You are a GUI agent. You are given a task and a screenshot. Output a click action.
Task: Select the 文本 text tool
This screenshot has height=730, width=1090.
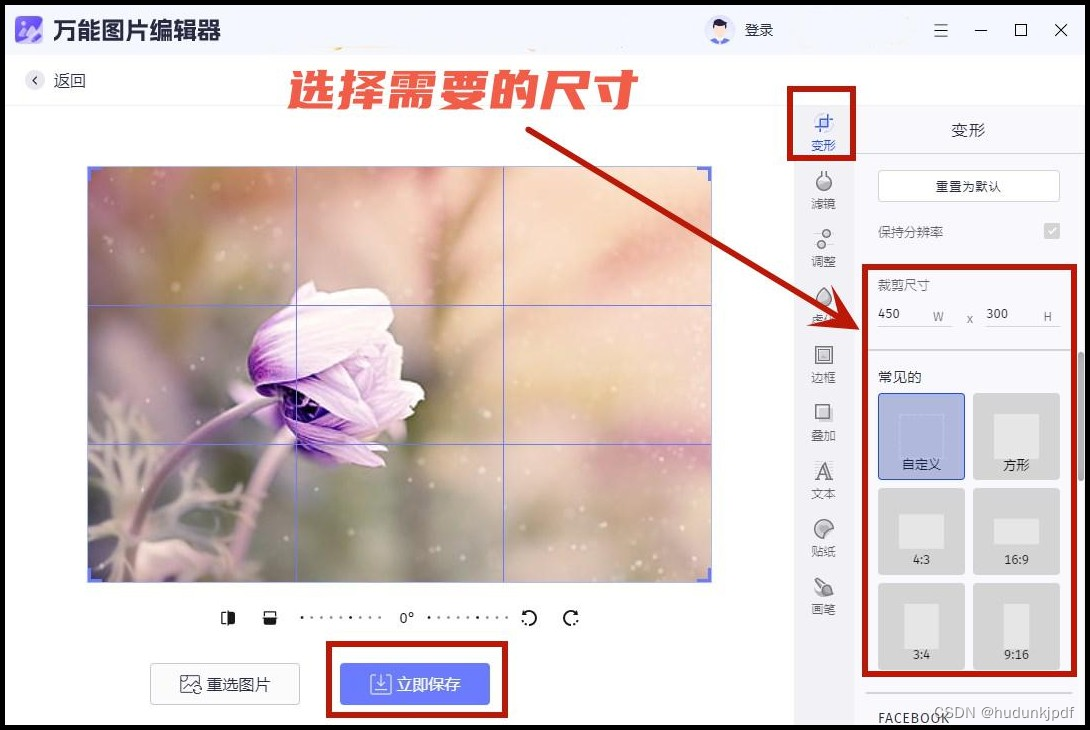(x=822, y=481)
